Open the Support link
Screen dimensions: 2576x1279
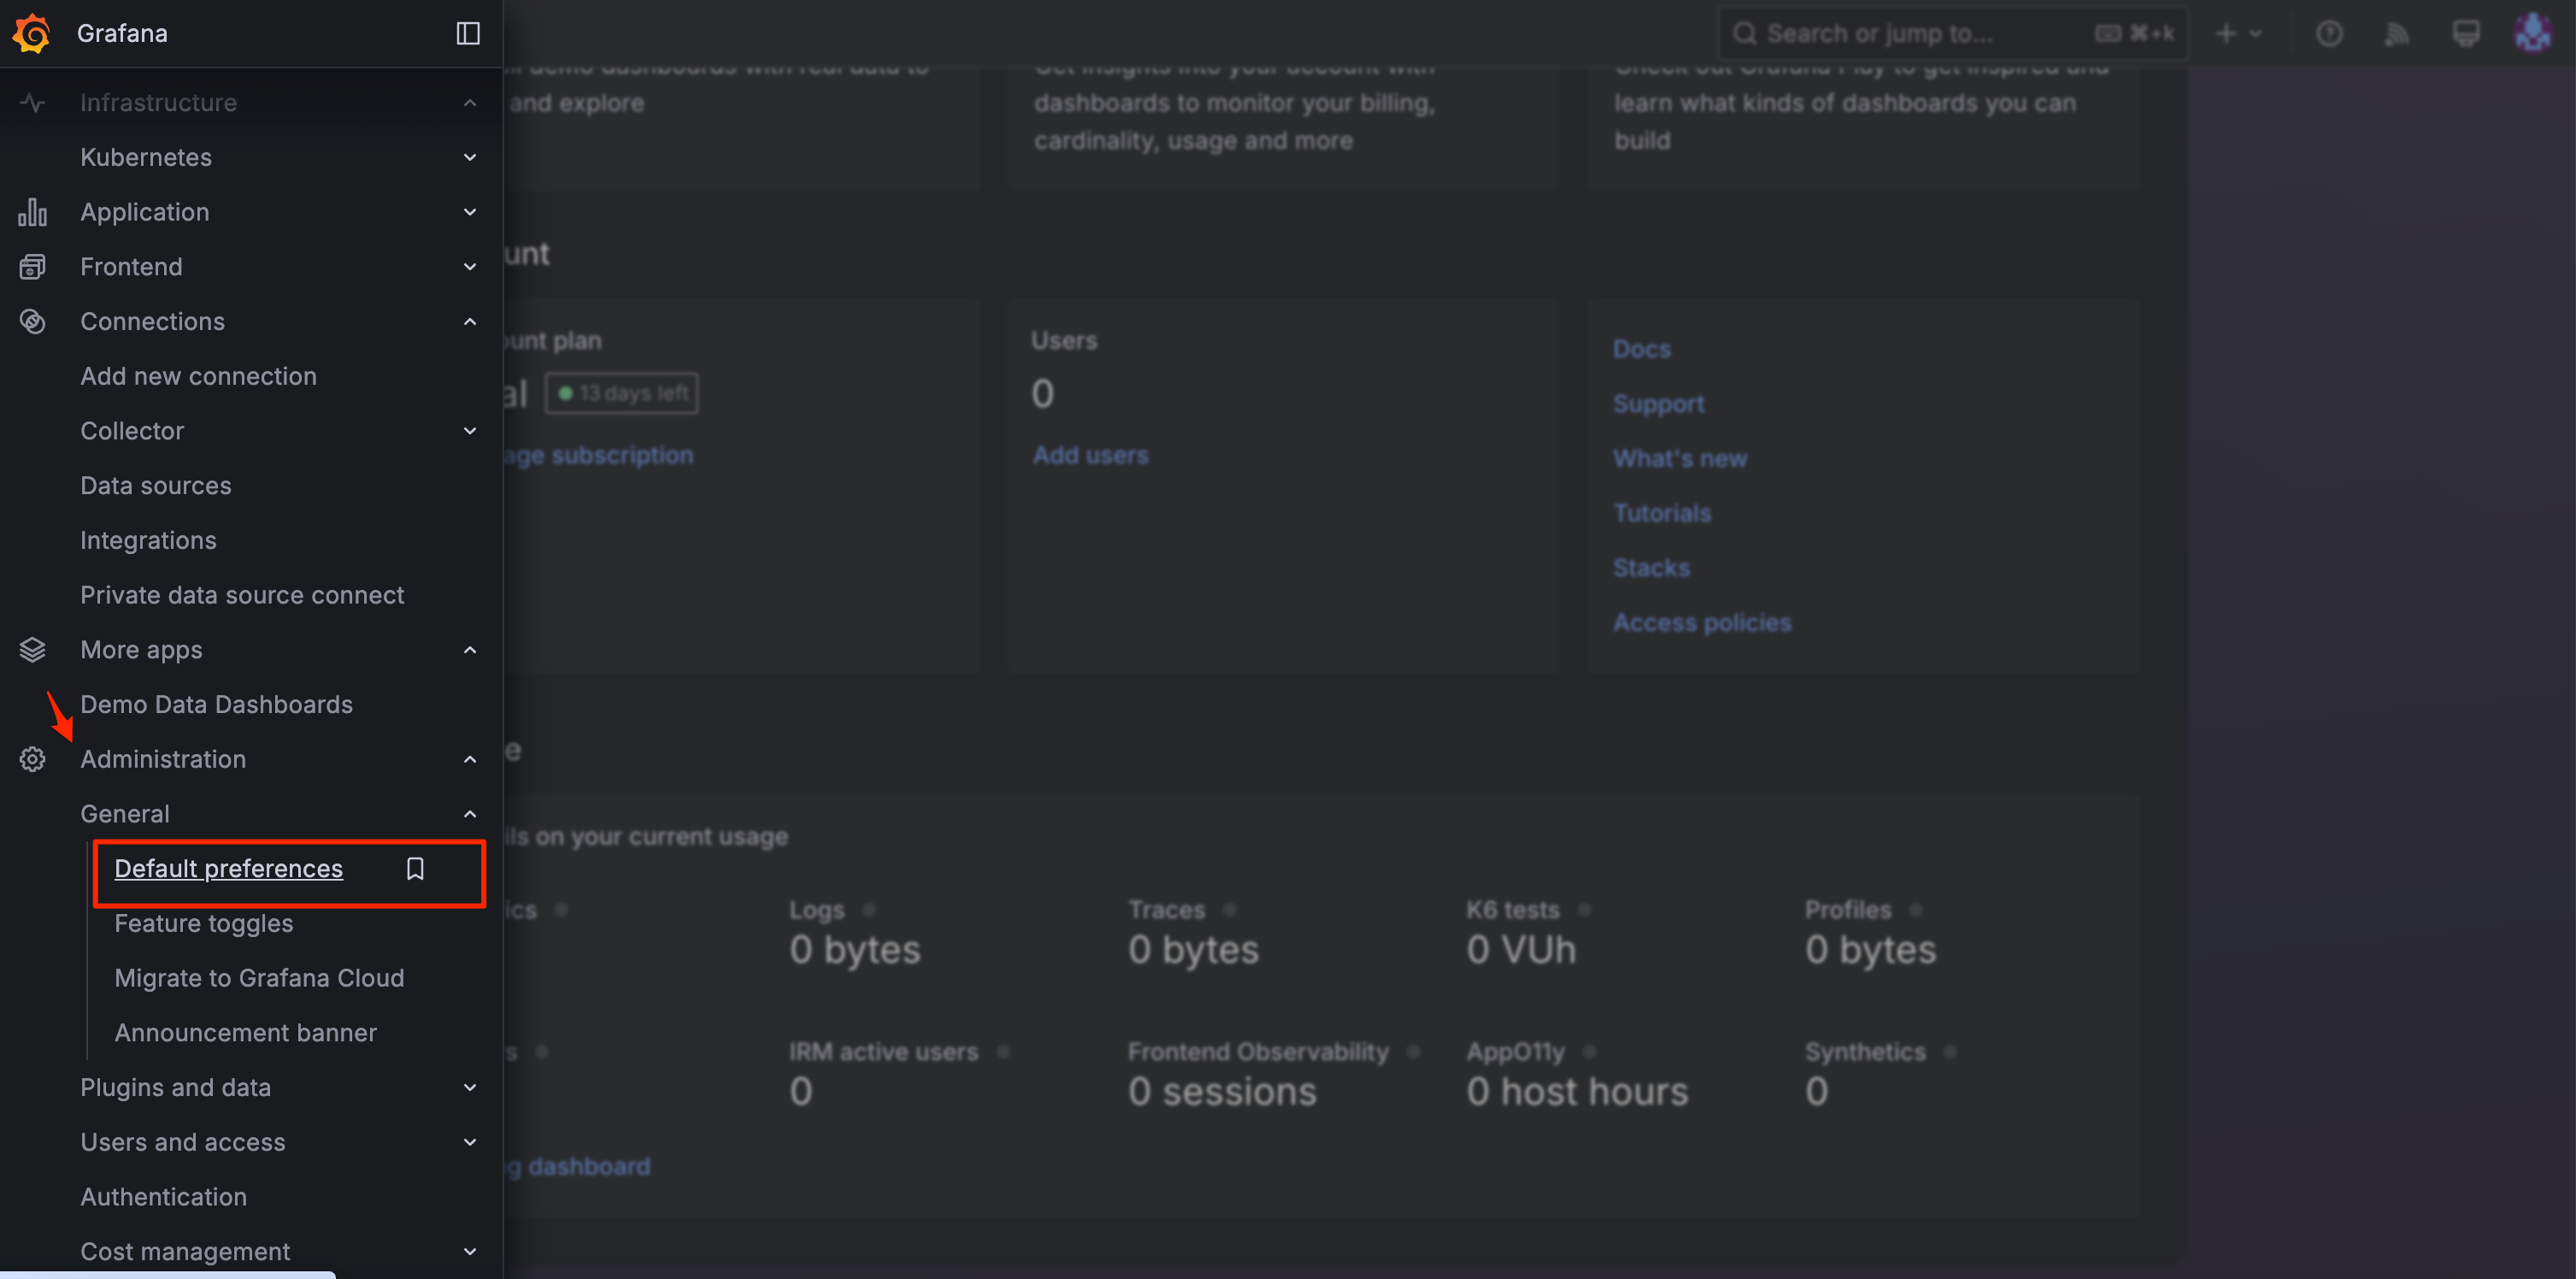pyautogui.click(x=1658, y=404)
